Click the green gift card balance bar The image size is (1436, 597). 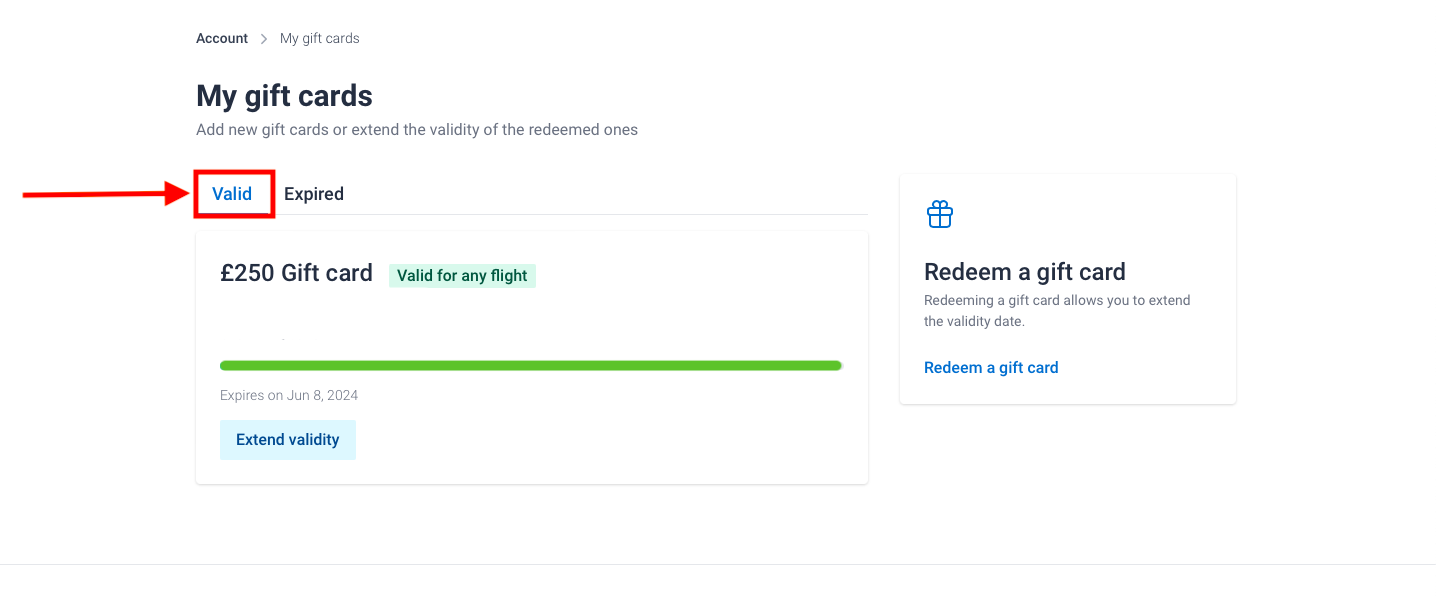click(x=531, y=366)
